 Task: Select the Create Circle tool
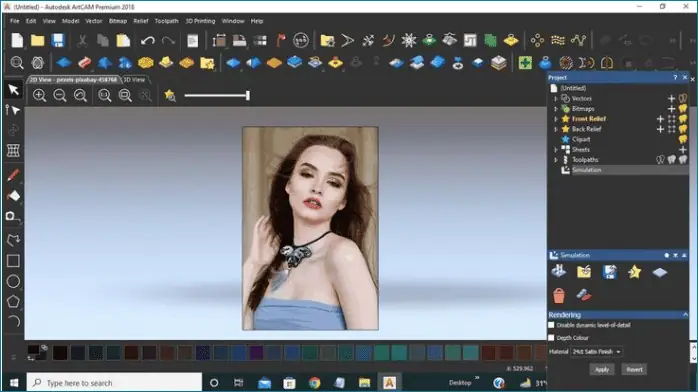pyautogui.click(x=13, y=281)
